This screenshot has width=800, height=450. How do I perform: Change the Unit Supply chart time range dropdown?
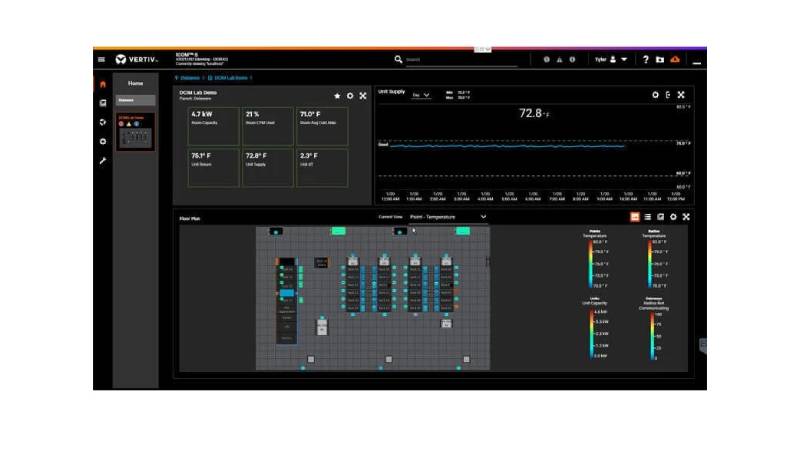coord(421,95)
